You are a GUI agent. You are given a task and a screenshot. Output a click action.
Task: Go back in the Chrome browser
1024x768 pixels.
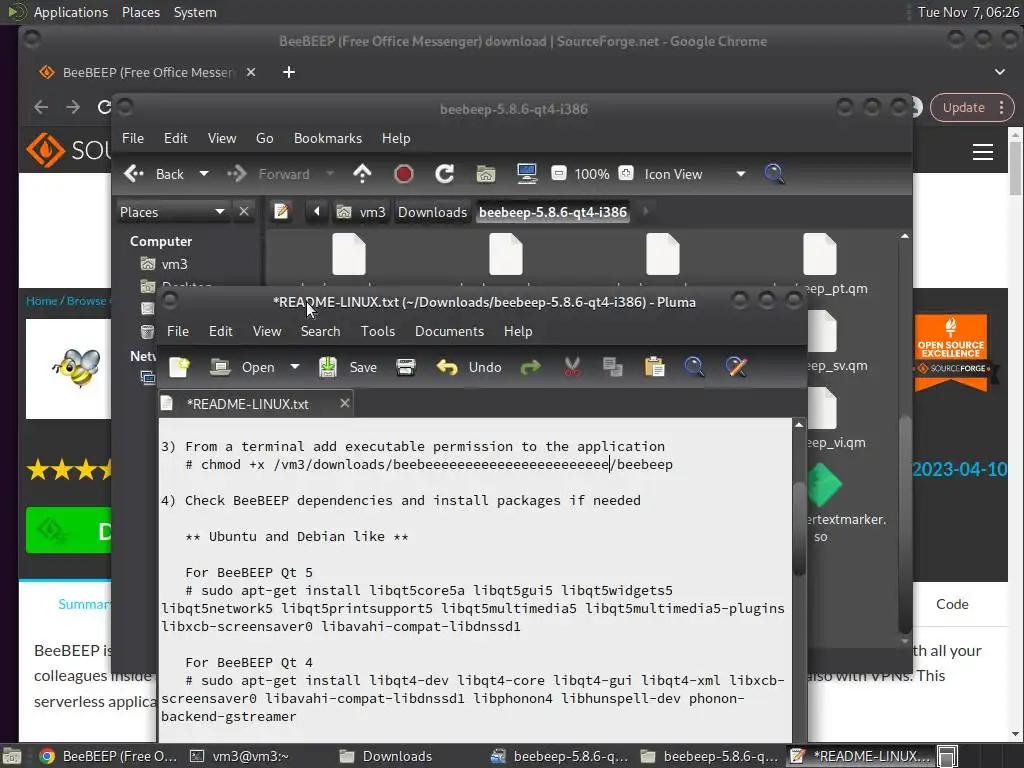40,106
